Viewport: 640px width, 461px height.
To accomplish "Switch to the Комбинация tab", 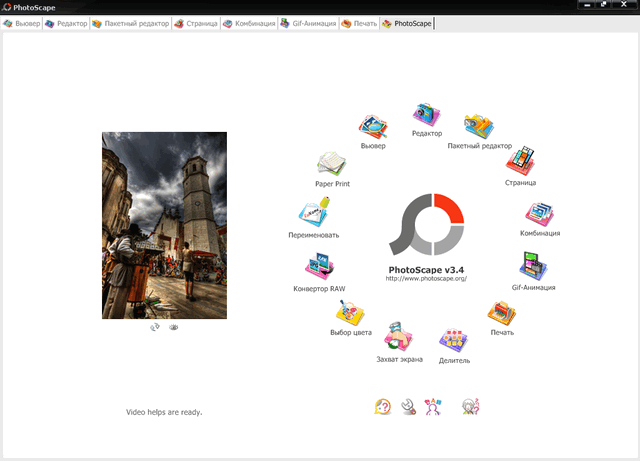I will [x=249, y=24].
